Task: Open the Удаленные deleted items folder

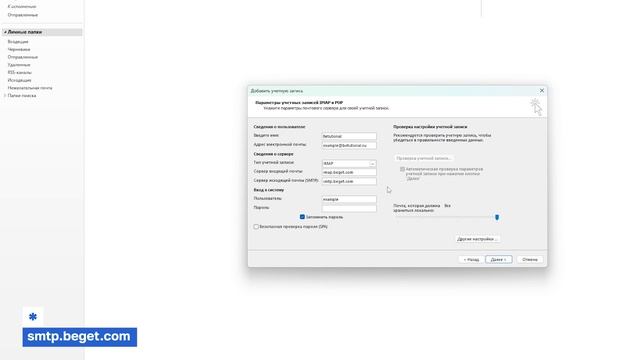Action: 19,65
